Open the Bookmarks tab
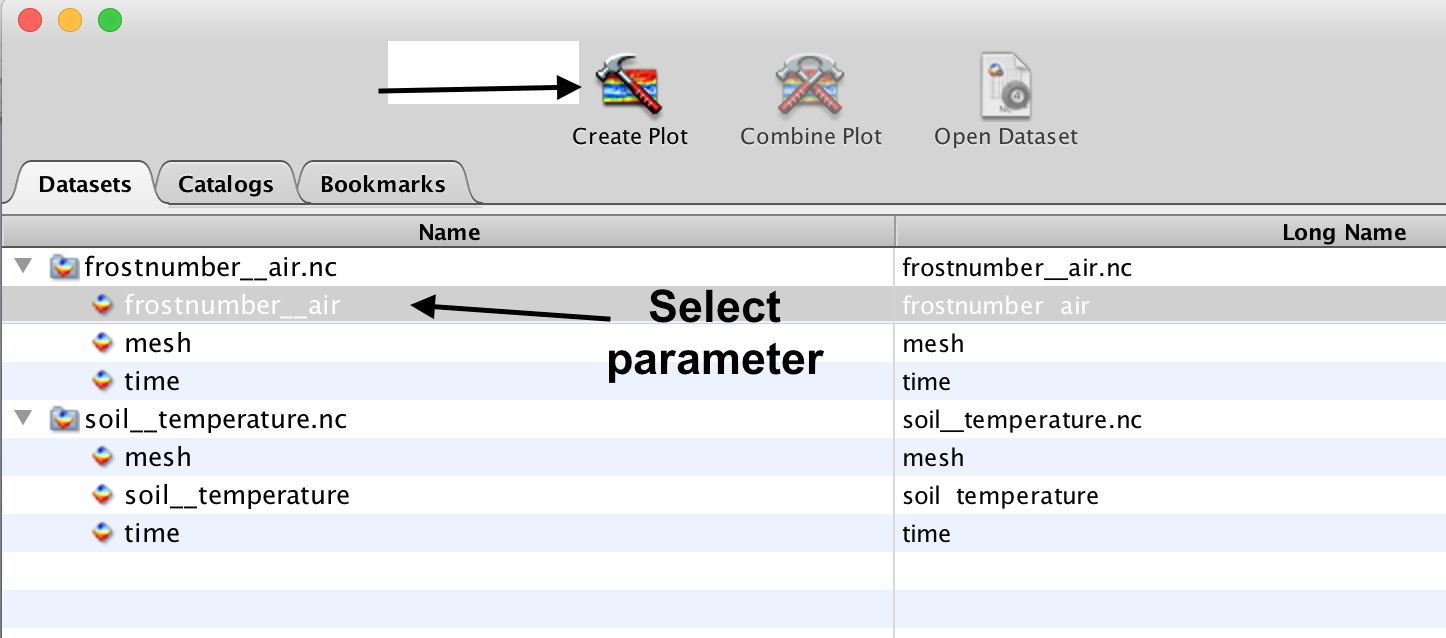This screenshot has height=638, width=1446. tap(383, 184)
